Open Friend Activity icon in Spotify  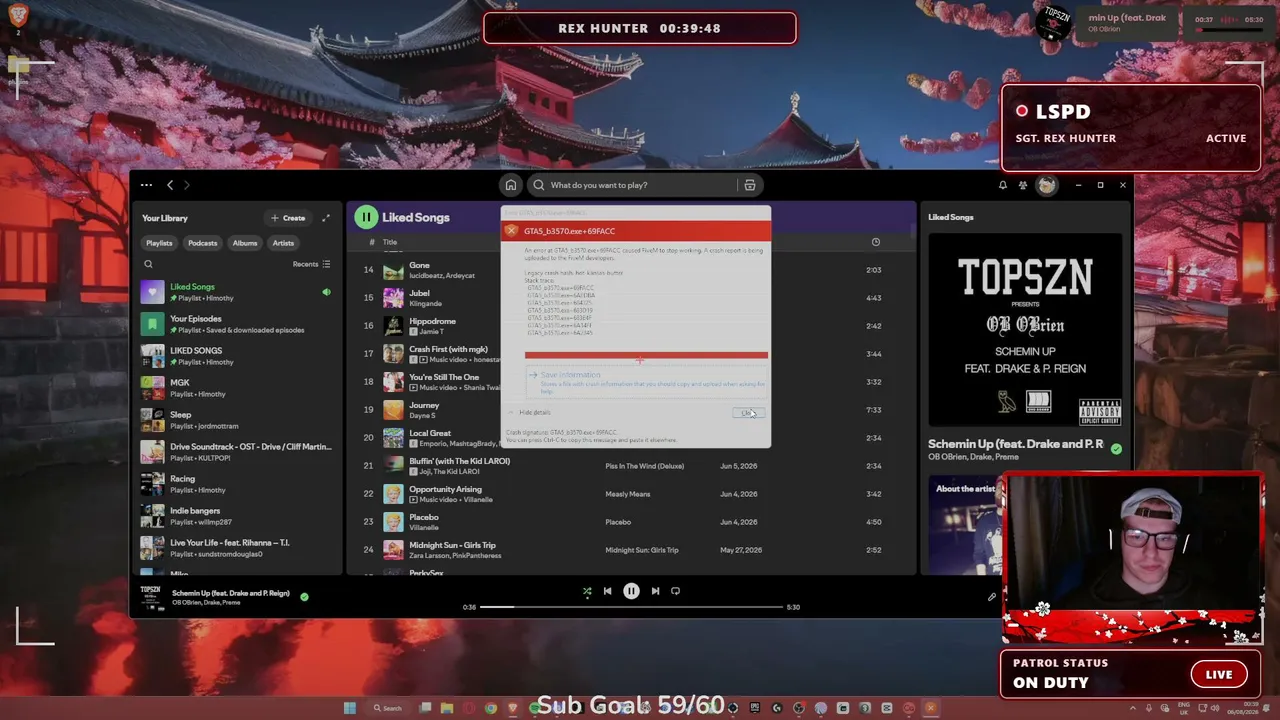[1022, 185]
